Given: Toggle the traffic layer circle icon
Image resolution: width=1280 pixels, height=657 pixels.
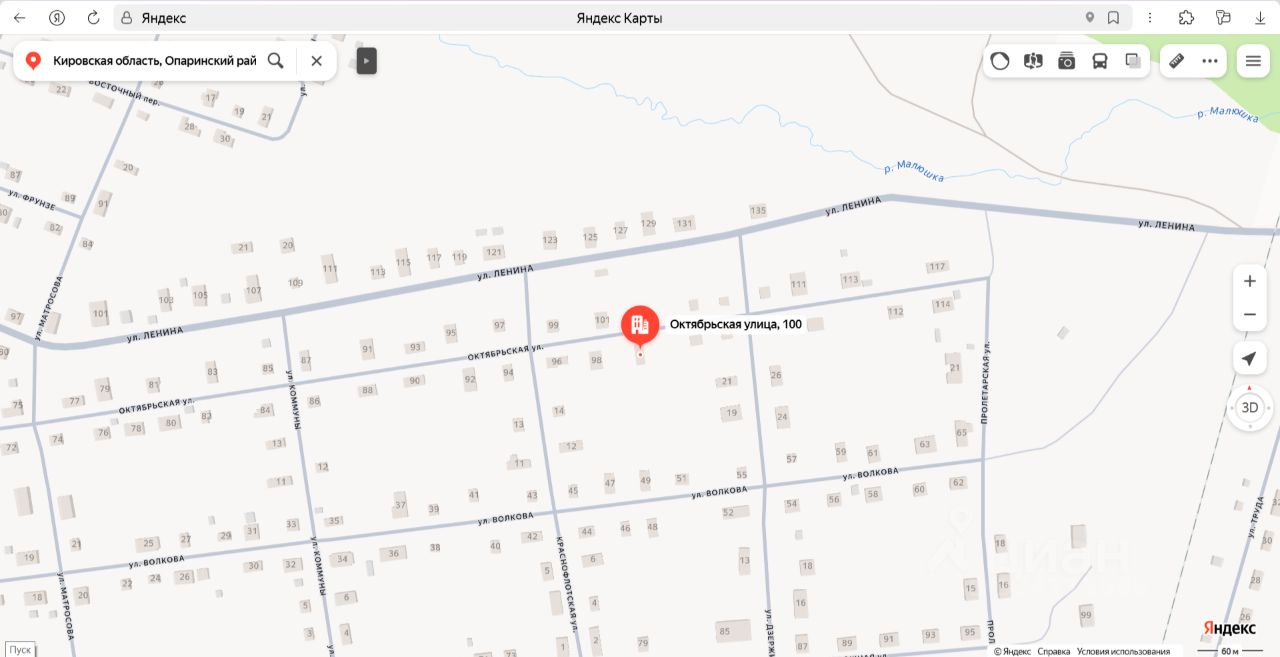Looking at the screenshot, I should [1000, 61].
